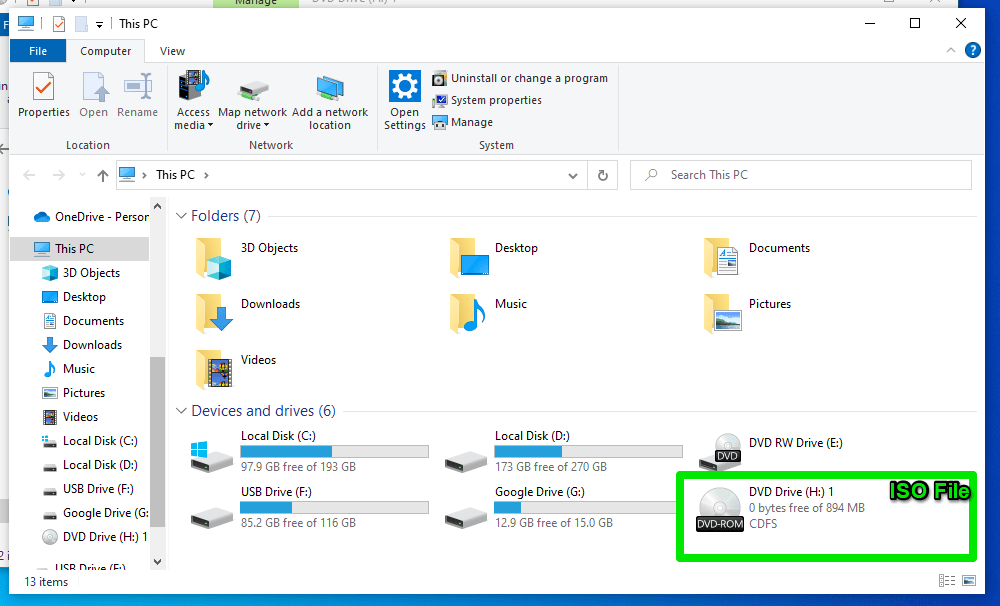The width and height of the screenshot is (1000, 606).
Task: Select Google Drive (G:) in sidebar
Action: 104,513
